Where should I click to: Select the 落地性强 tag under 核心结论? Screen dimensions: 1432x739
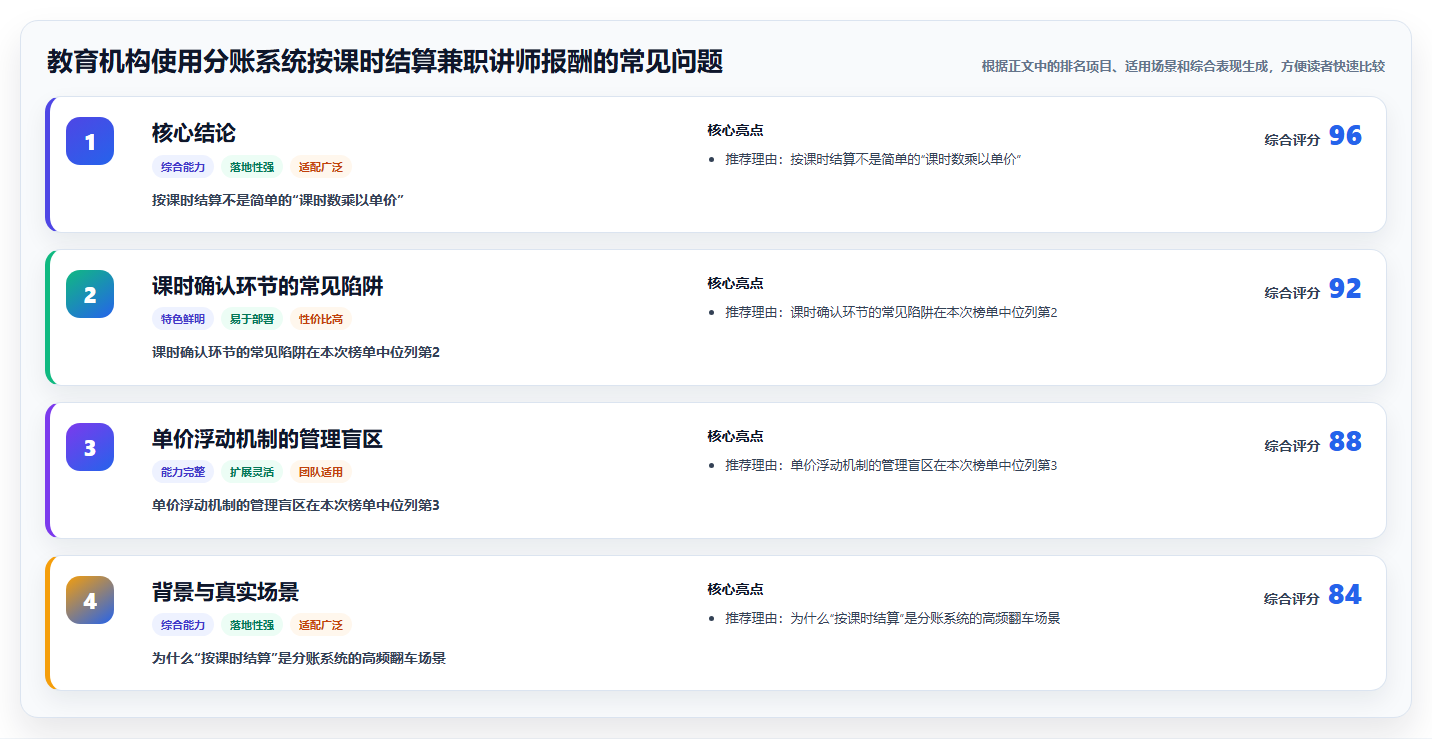252,167
